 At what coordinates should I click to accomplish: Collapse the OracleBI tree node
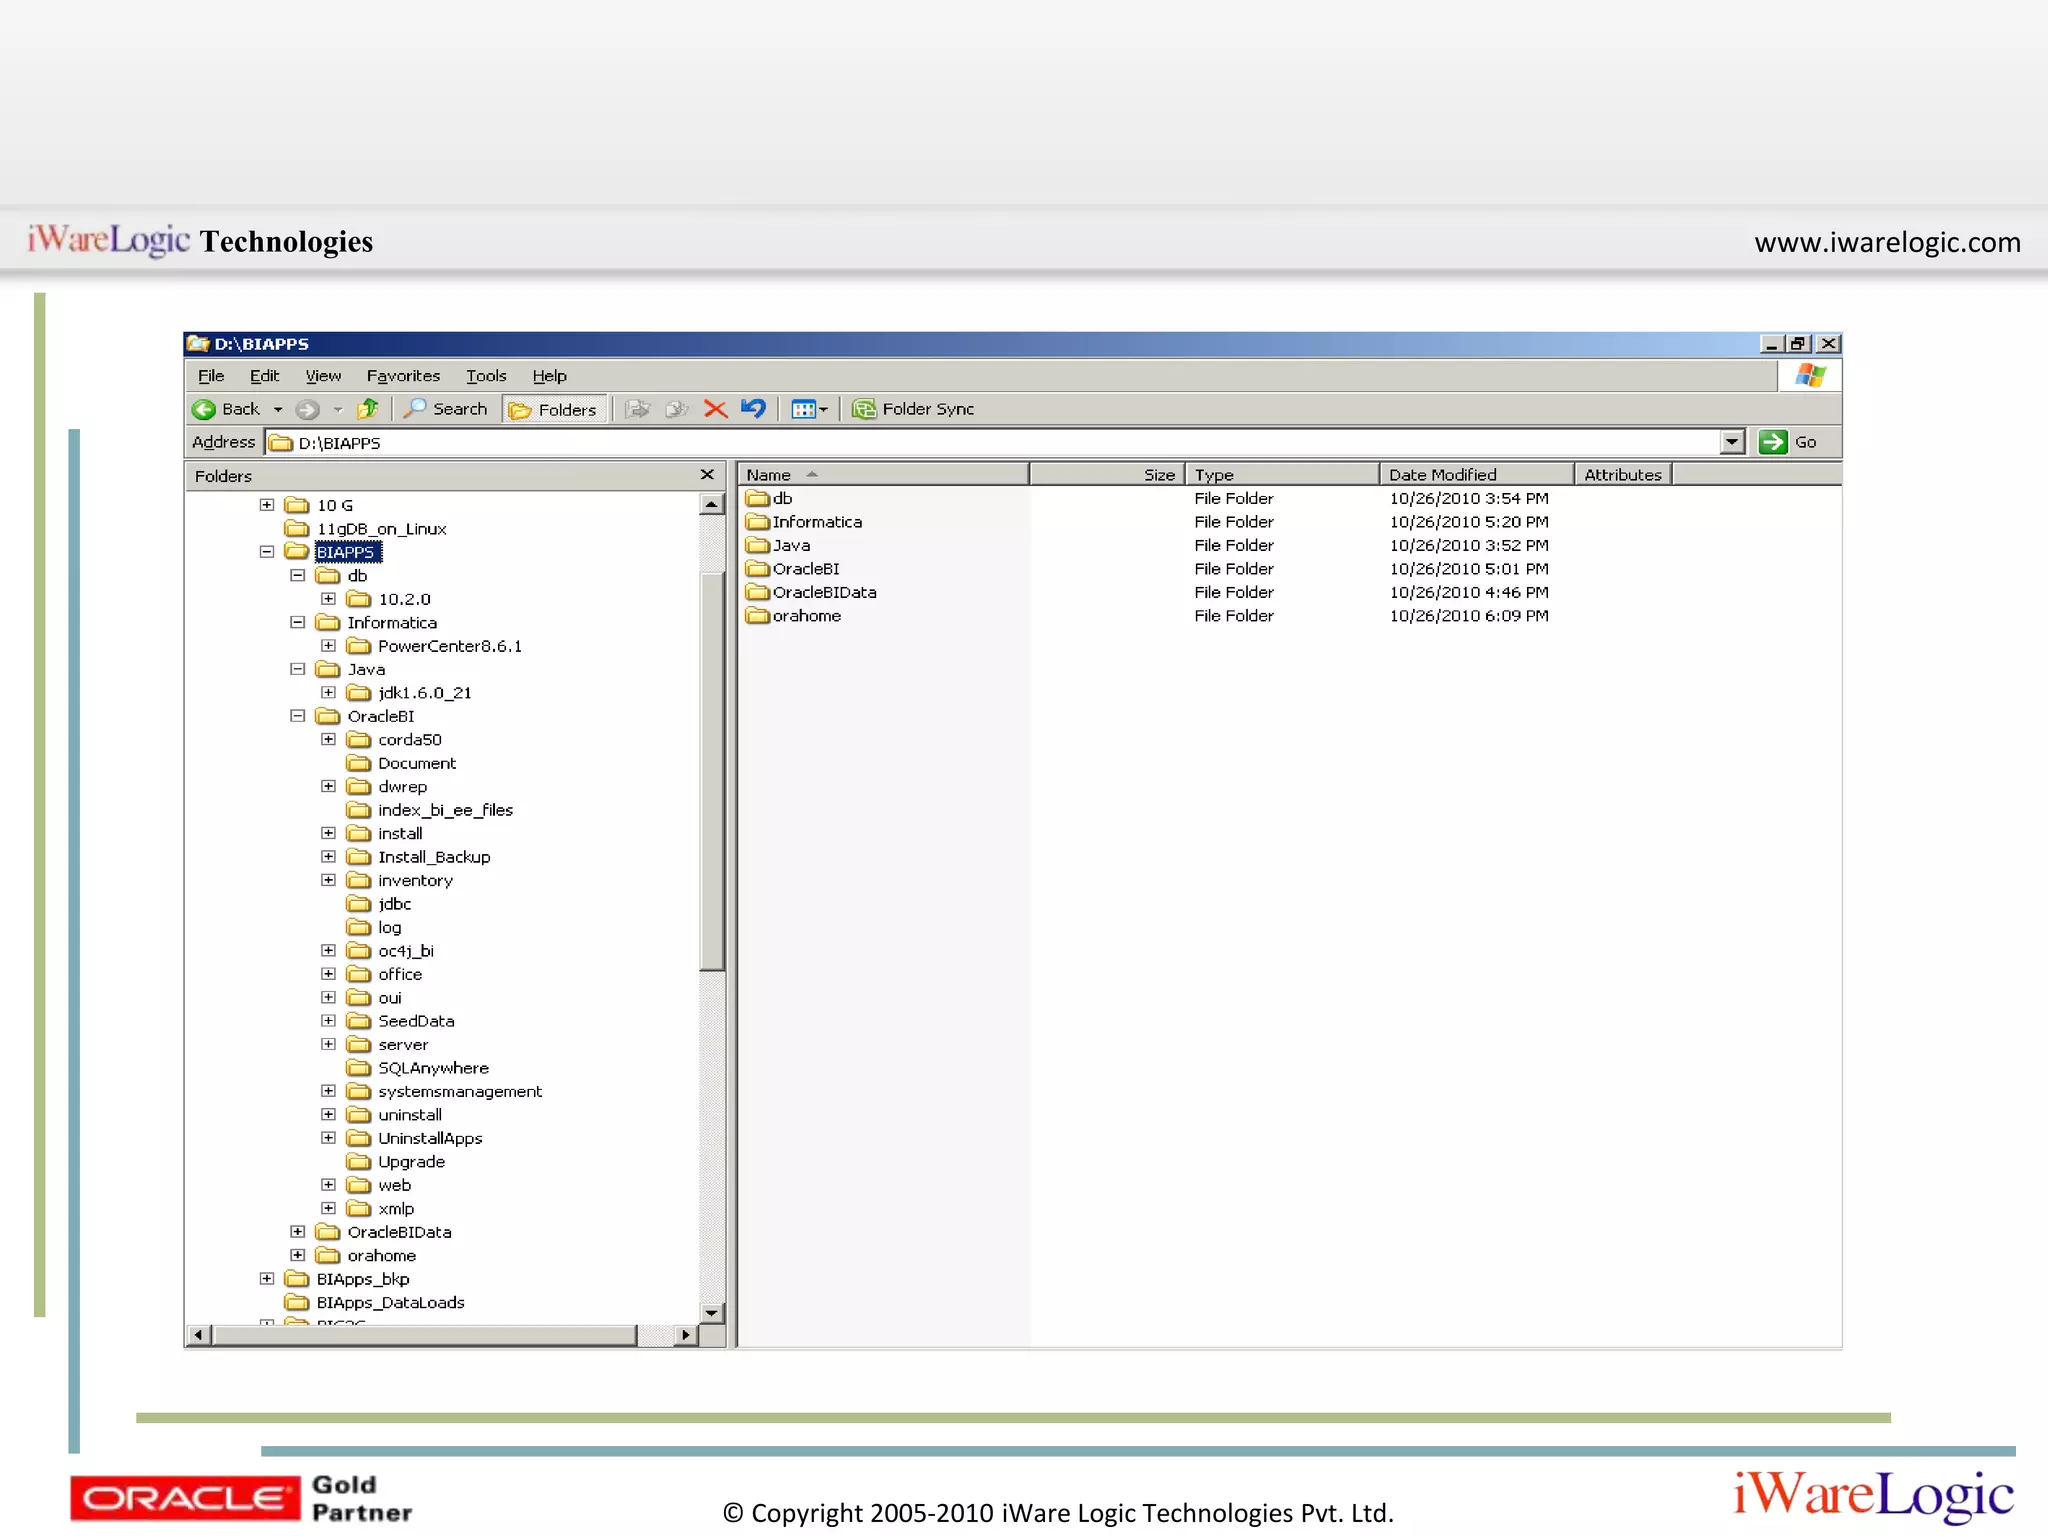pos(298,716)
